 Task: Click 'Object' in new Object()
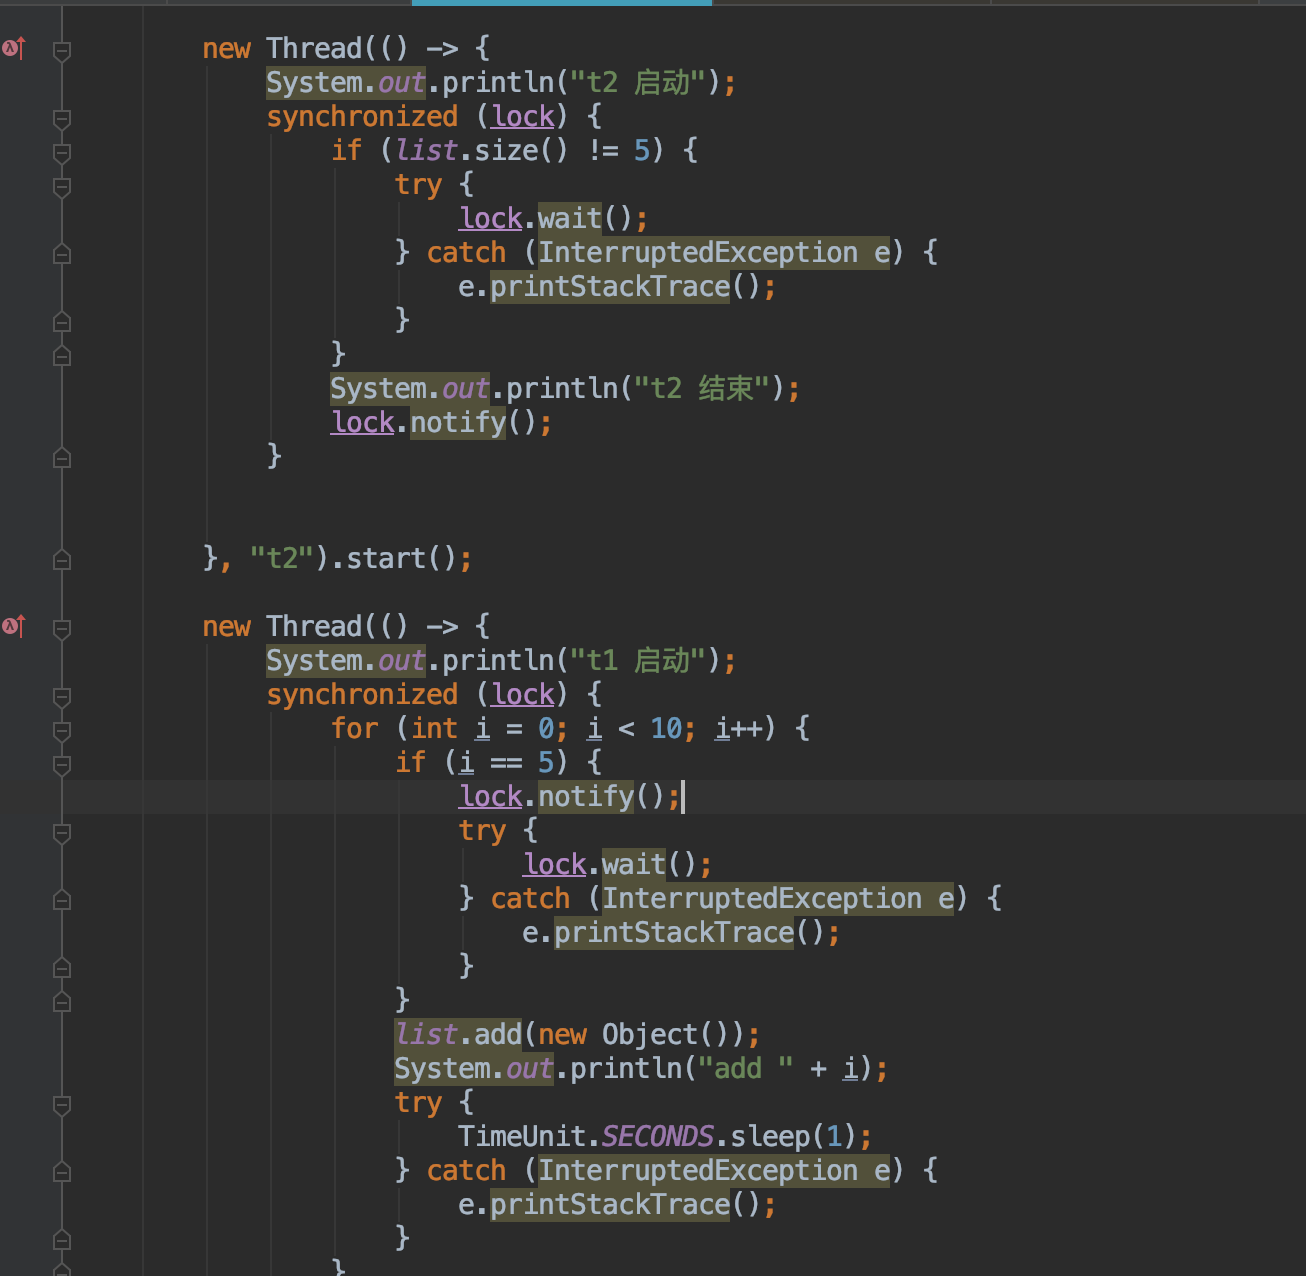click(x=650, y=1034)
